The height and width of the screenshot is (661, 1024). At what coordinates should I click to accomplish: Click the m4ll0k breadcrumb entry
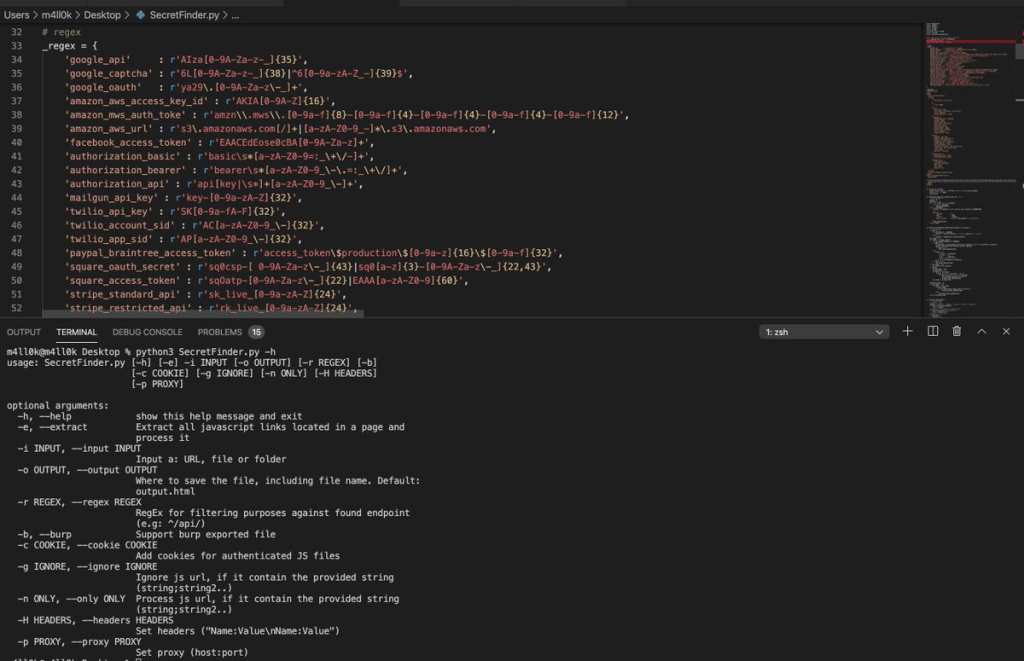click(x=55, y=14)
